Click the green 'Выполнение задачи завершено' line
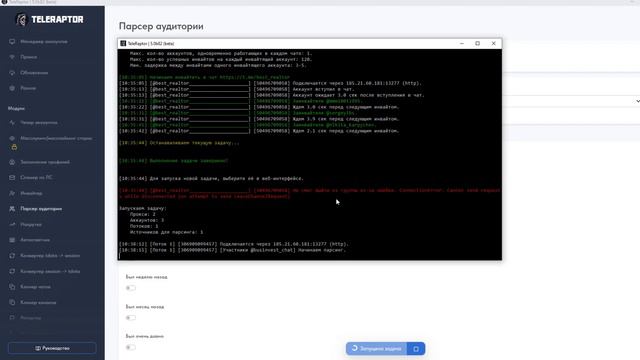This screenshot has height=360, width=640. coord(173,161)
